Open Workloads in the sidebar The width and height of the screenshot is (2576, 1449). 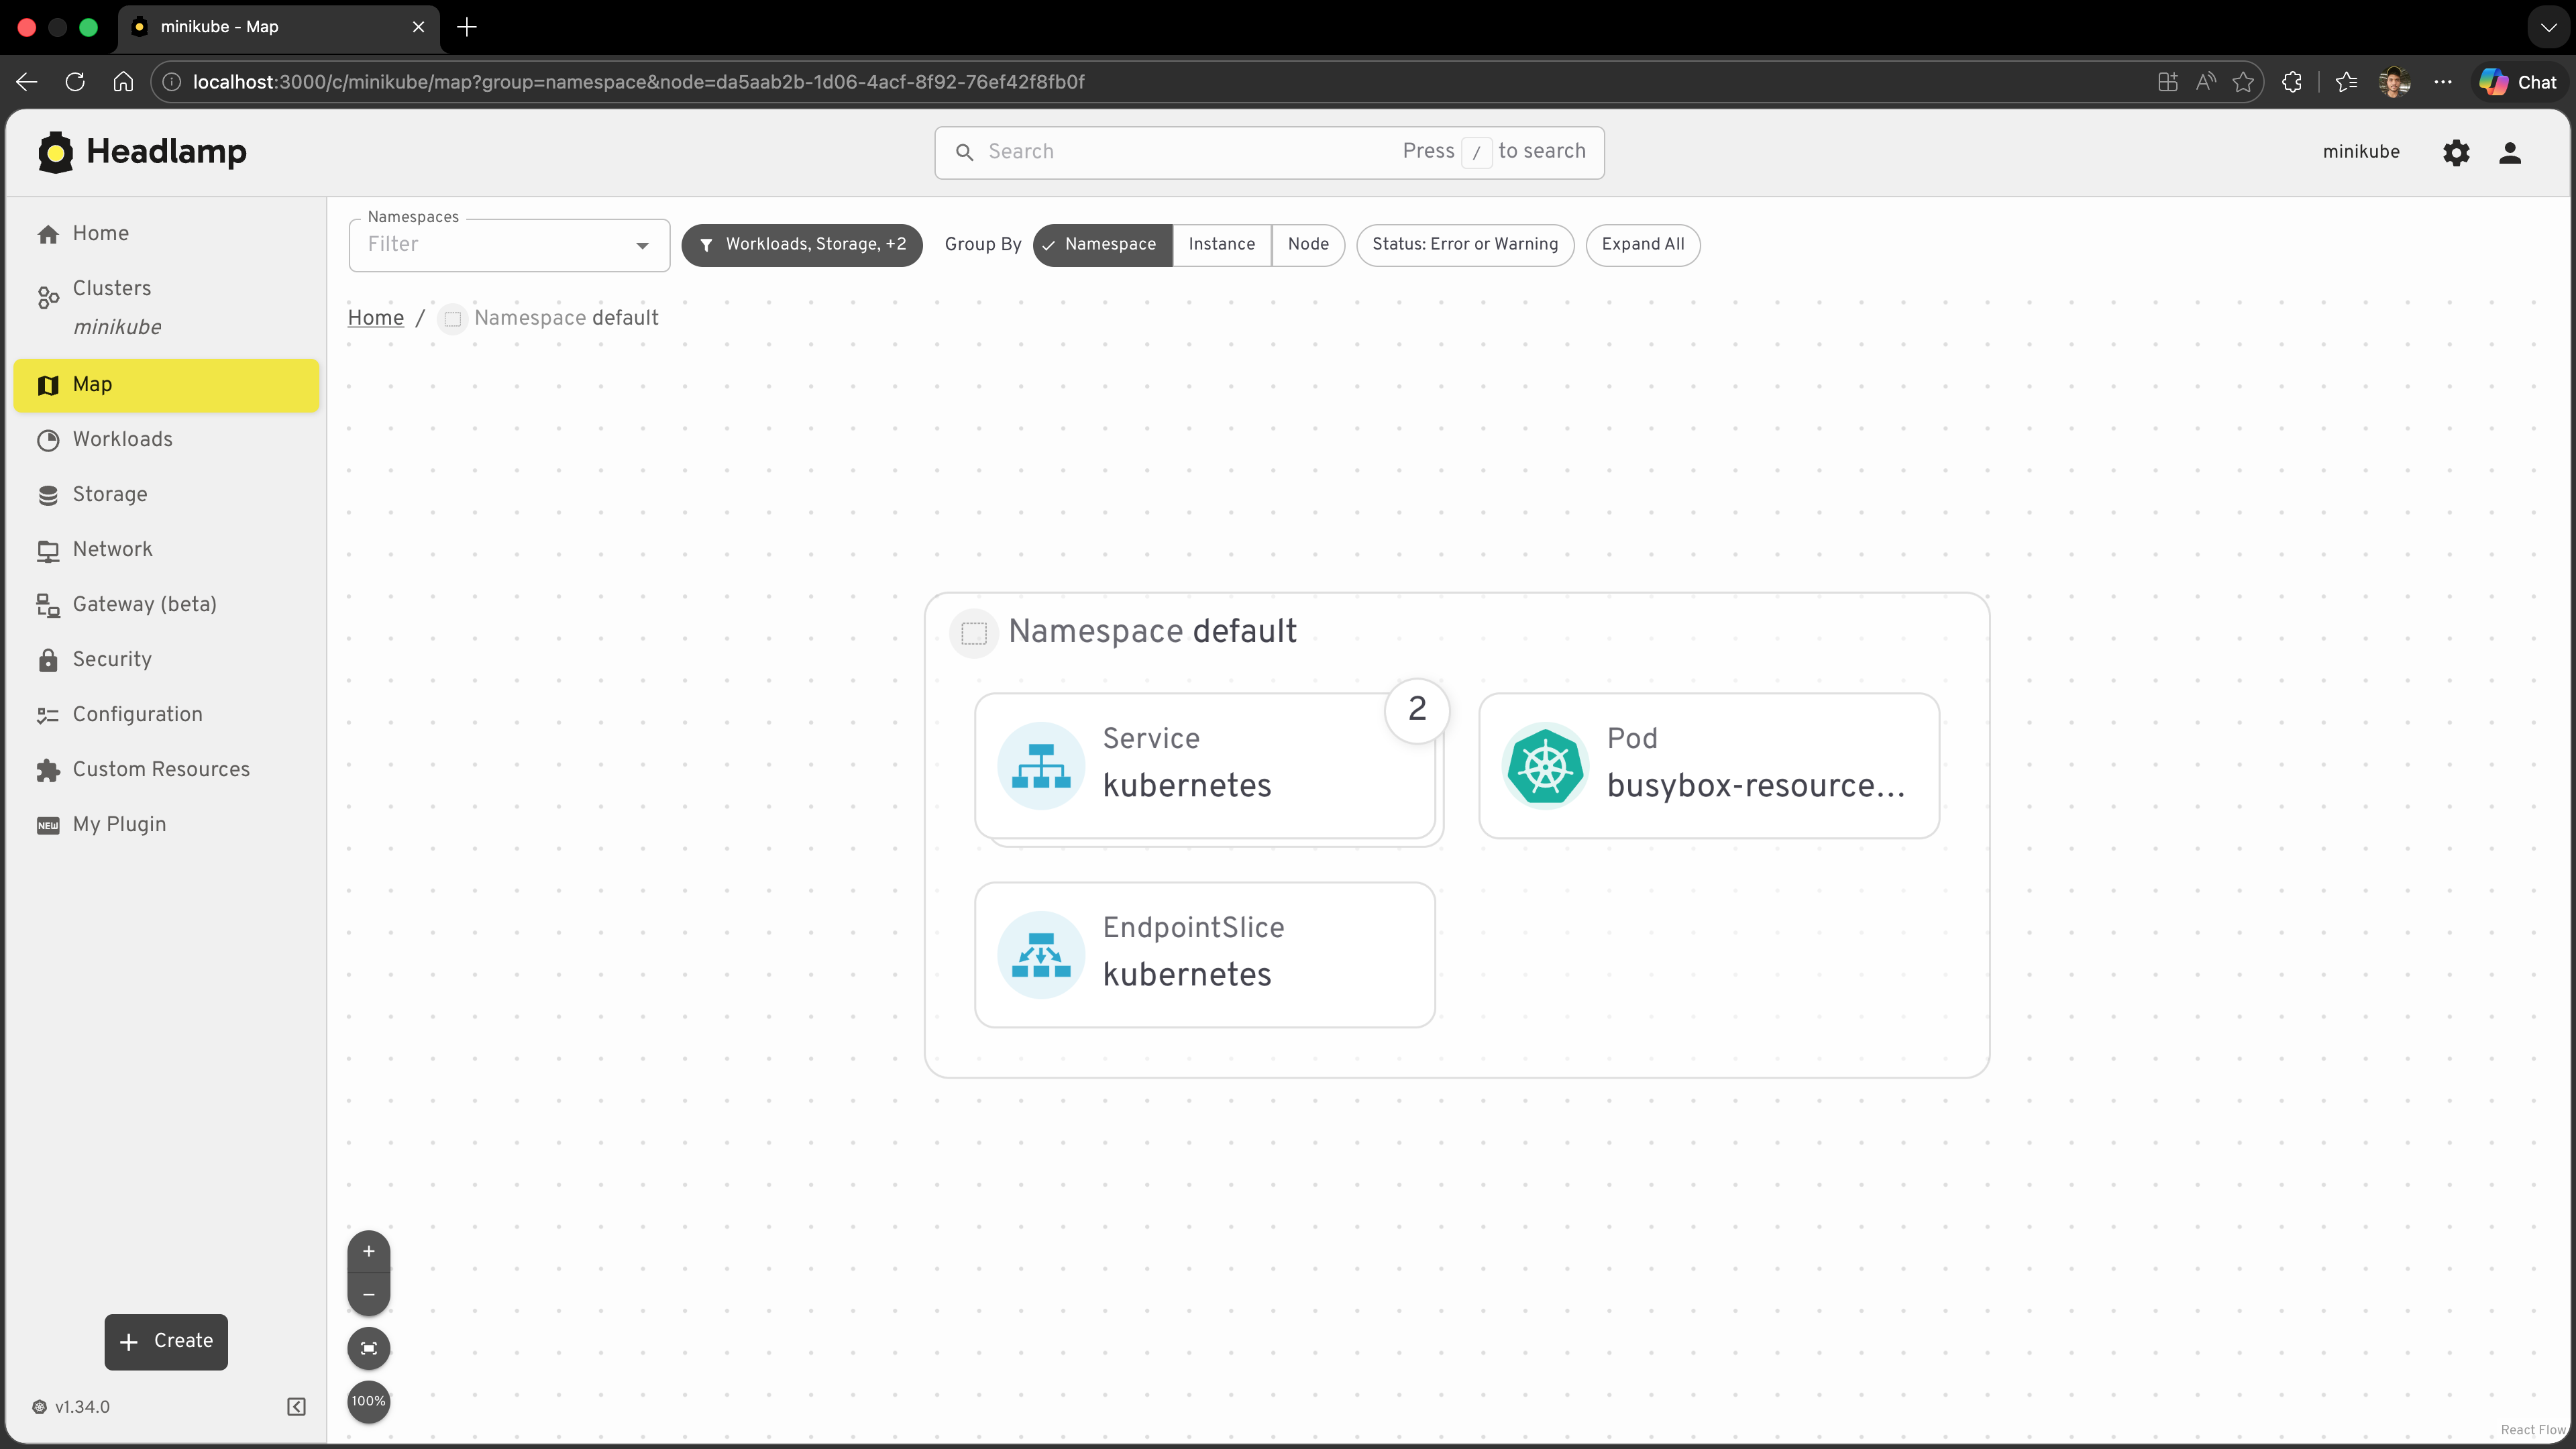122,440
